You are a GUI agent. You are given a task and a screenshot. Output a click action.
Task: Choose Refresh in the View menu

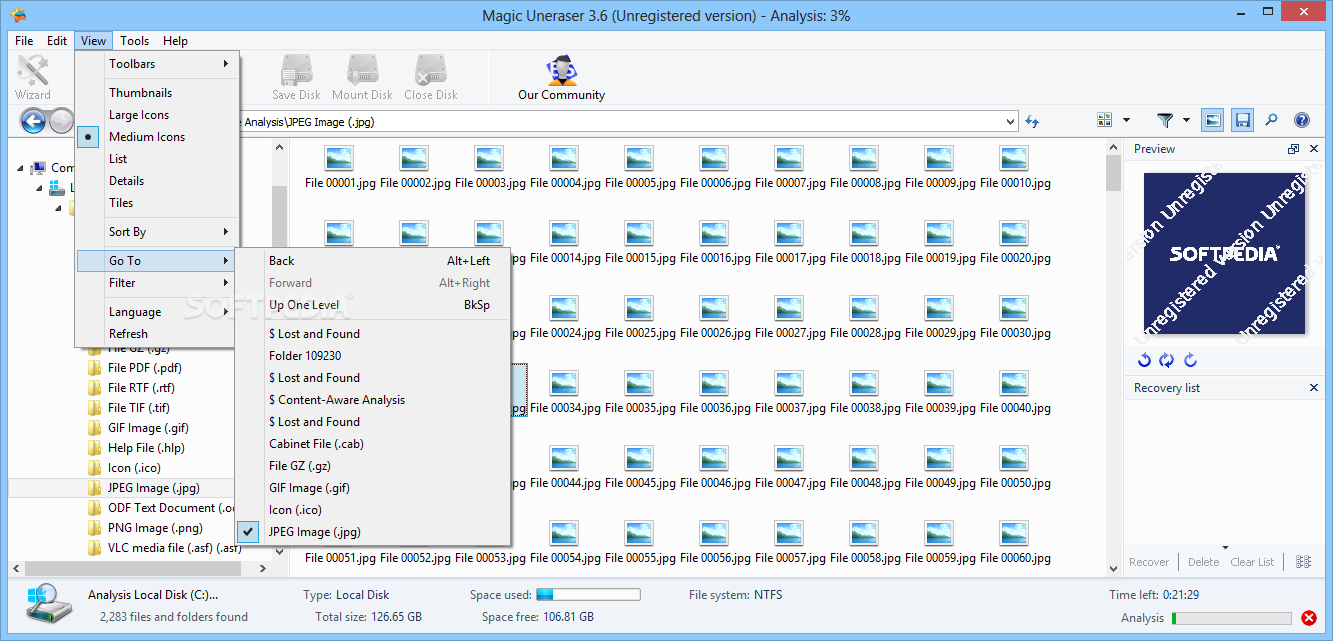click(157, 334)
